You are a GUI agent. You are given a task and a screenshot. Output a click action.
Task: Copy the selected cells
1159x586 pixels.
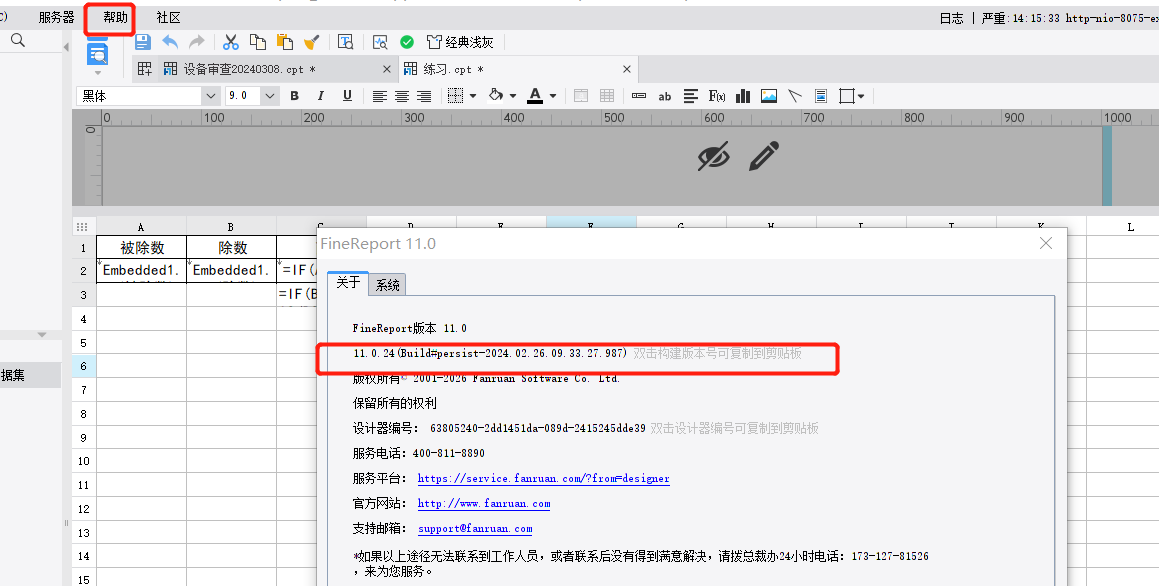click(x=257, y=42)
